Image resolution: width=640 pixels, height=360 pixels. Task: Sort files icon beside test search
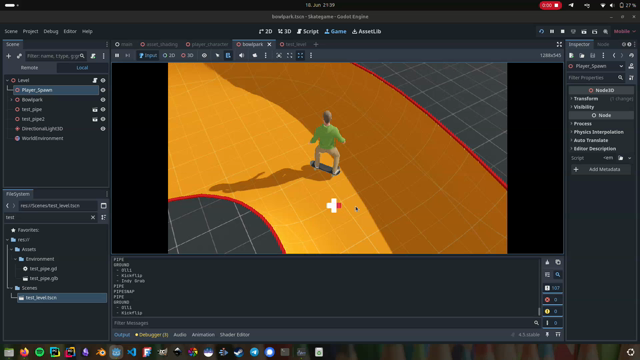[x=104, y=218]
